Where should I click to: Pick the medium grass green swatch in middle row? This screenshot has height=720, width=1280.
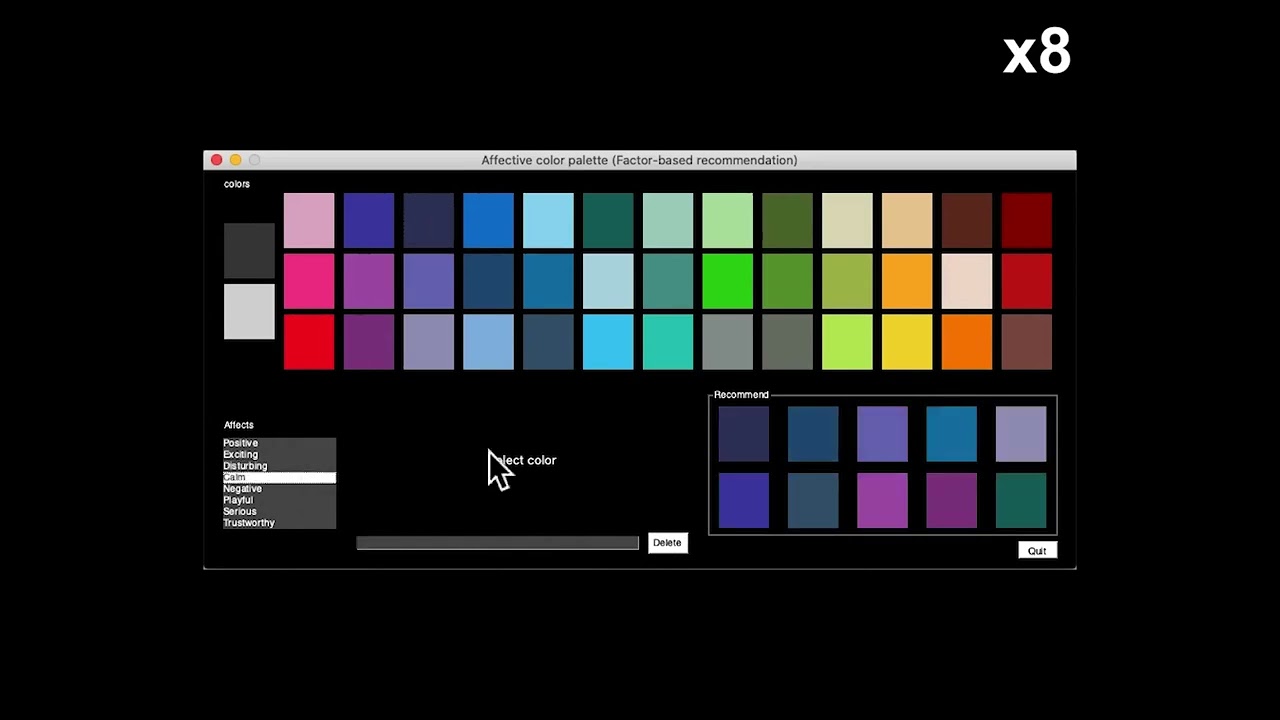pyautogui.click(x=788, y=281)
